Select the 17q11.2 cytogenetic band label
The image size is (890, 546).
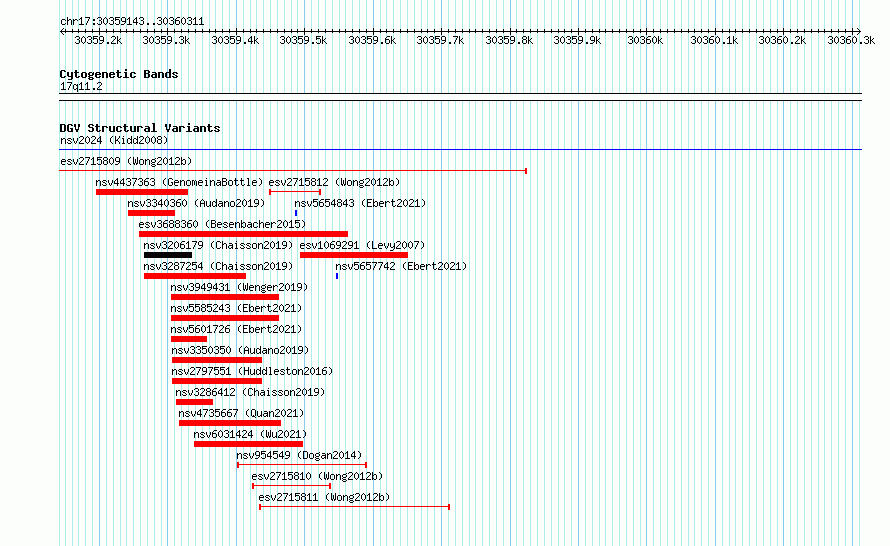coord(81,86)
